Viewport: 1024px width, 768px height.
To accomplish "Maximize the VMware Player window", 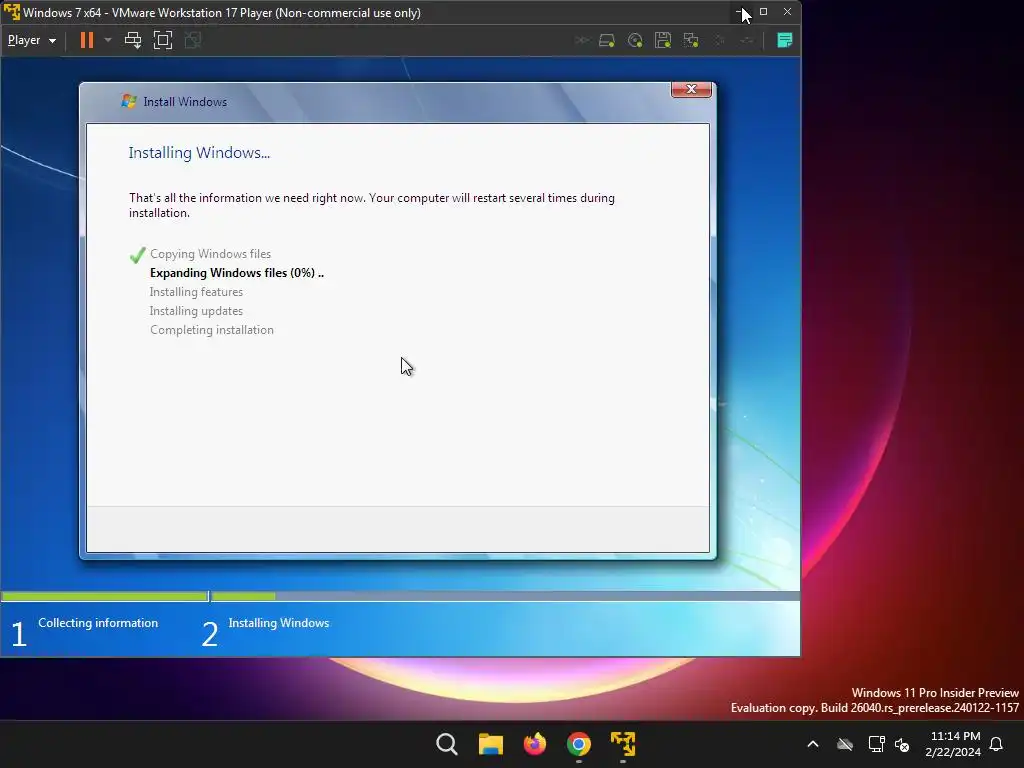I will tap(763, 12).
